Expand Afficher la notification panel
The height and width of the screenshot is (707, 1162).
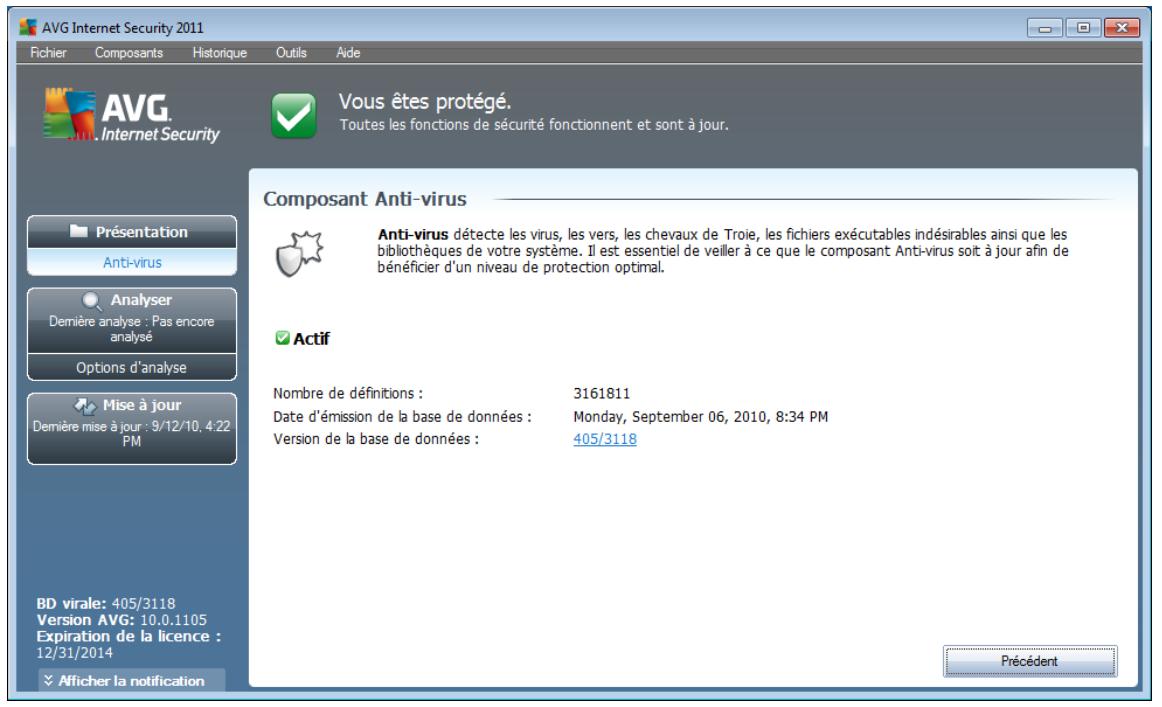[132, 680]
